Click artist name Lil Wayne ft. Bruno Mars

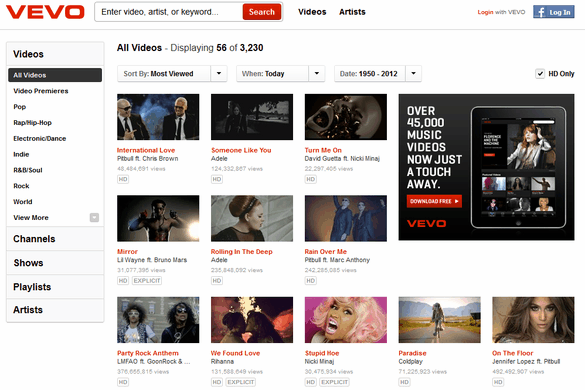(x=152, y=260)
